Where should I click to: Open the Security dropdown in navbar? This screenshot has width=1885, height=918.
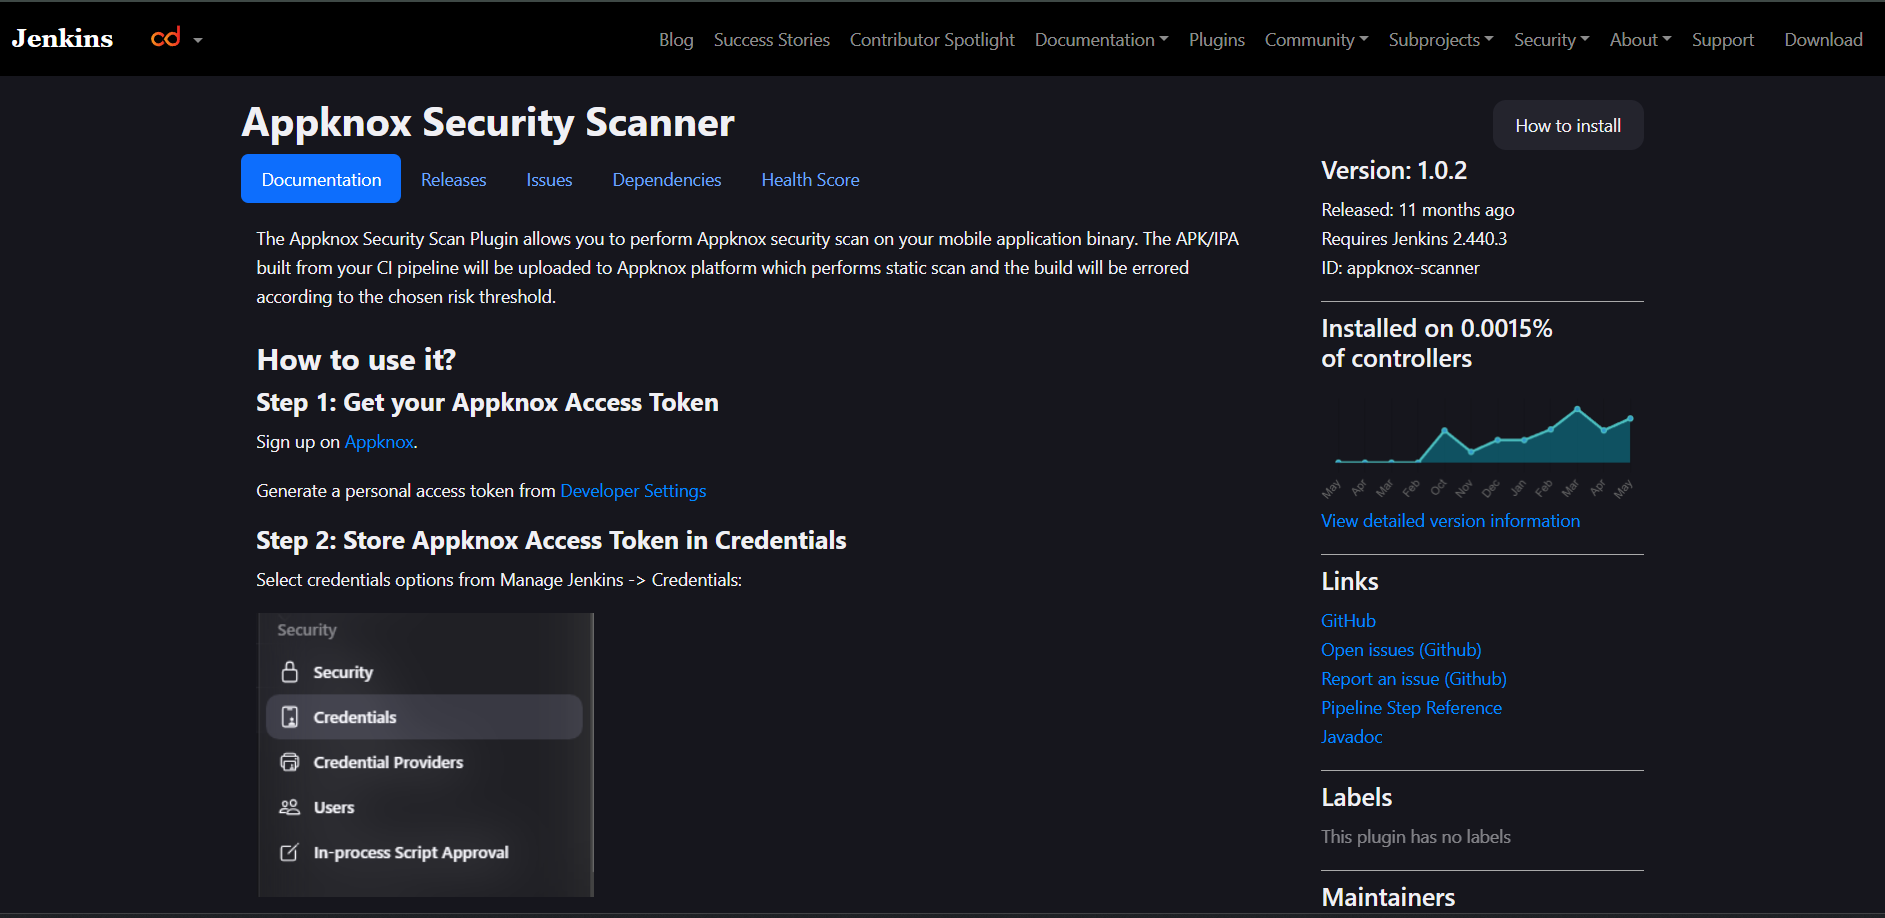pos(1551,40)
